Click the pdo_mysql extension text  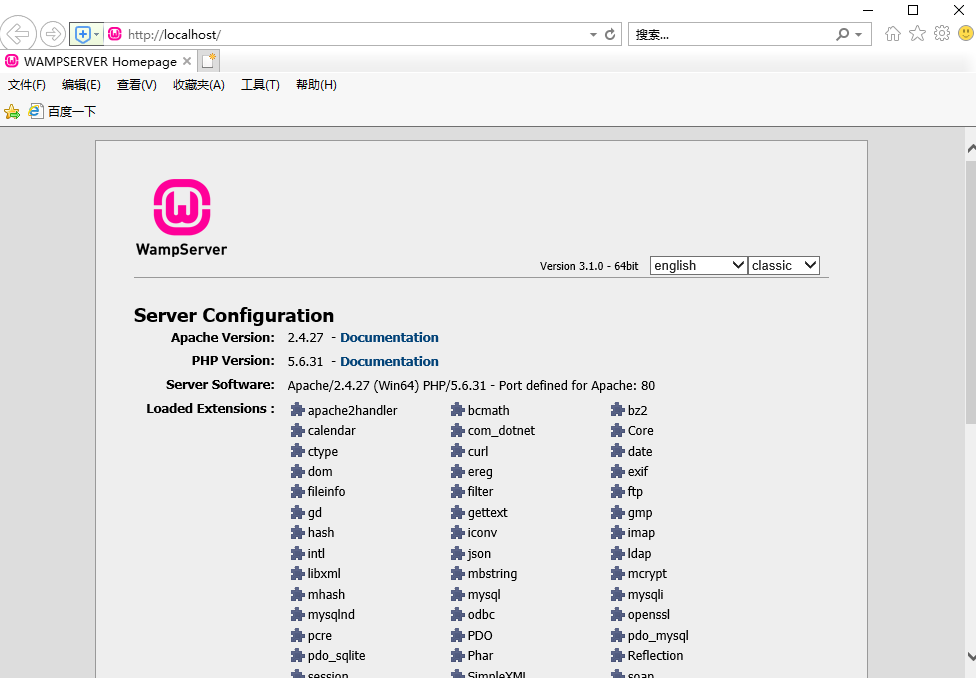658,635
